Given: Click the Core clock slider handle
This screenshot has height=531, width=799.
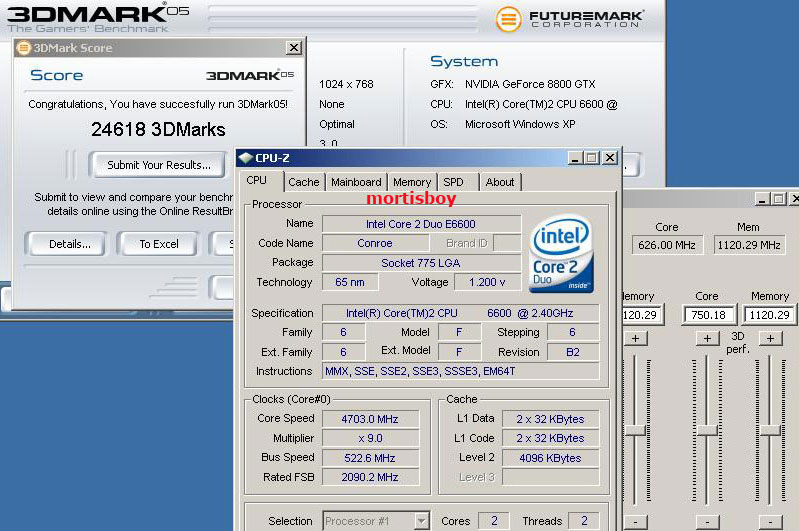Looking at the screenshot, I should [x=707, y=431].
